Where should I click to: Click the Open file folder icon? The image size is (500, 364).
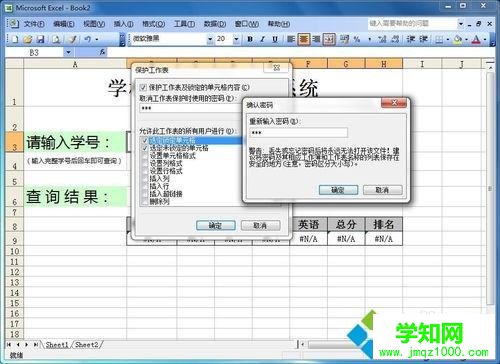tap(28, 39)
